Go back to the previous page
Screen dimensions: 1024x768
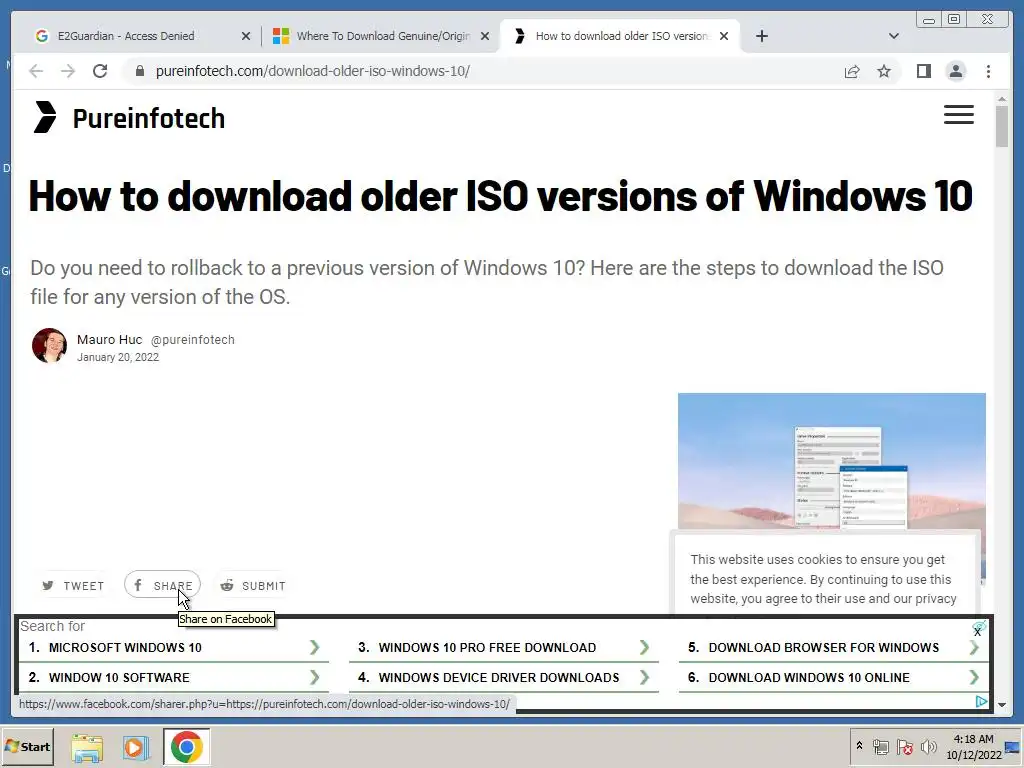(36, 71)
